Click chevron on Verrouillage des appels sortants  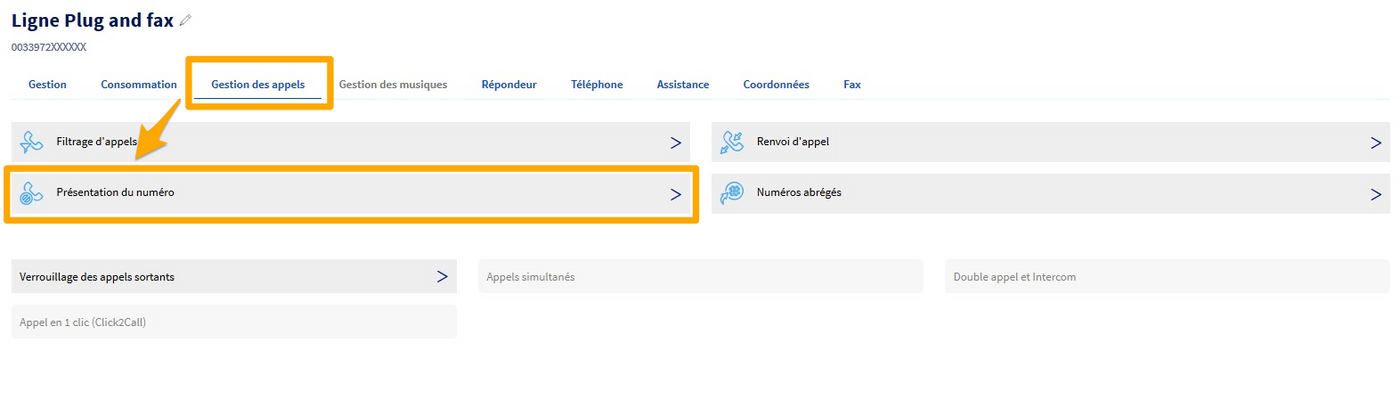click(x=442, y=277)
